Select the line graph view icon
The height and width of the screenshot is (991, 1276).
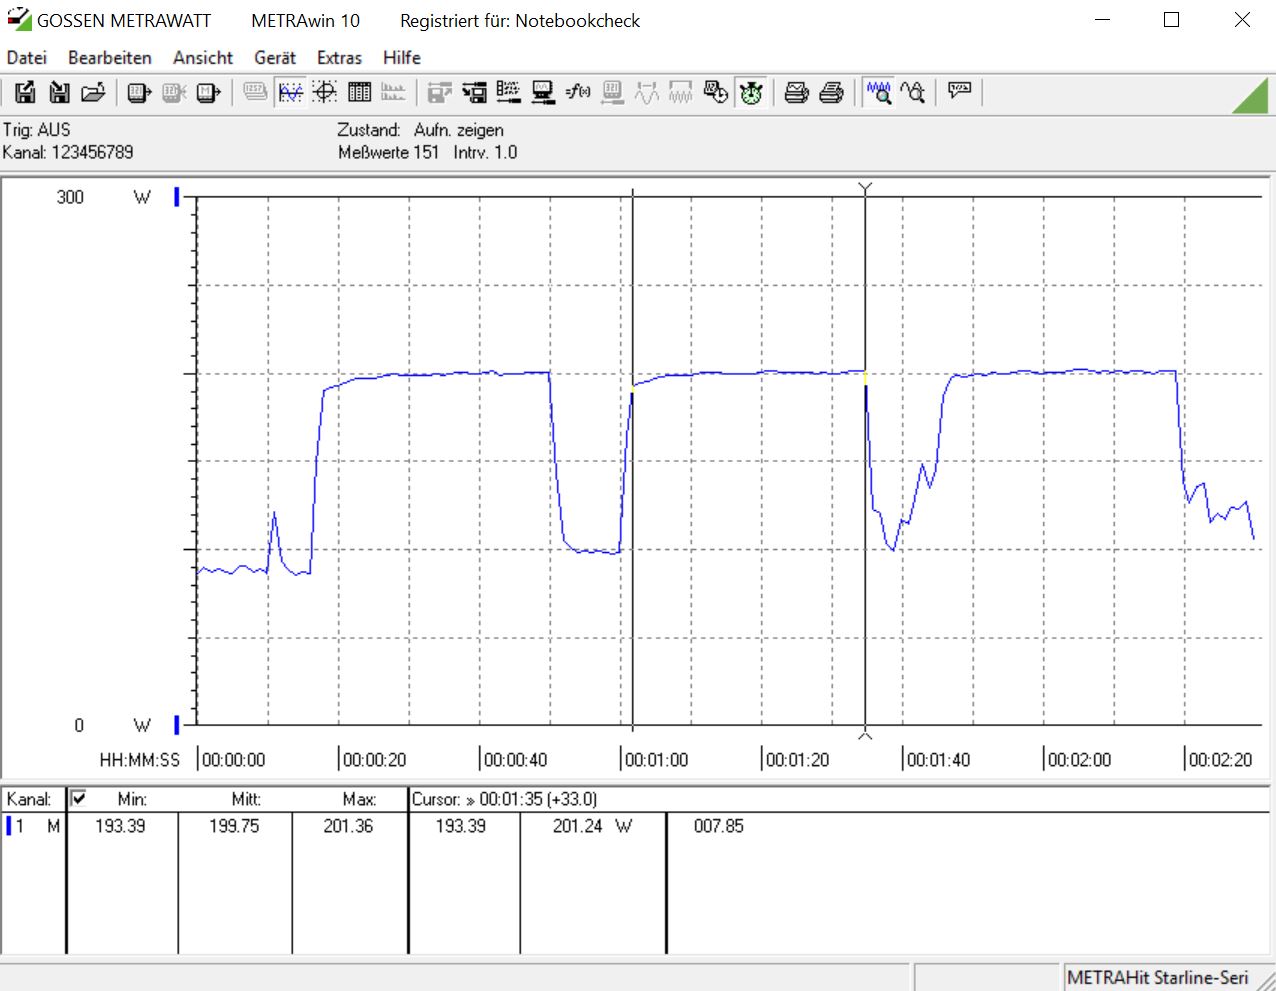point(290,93)
